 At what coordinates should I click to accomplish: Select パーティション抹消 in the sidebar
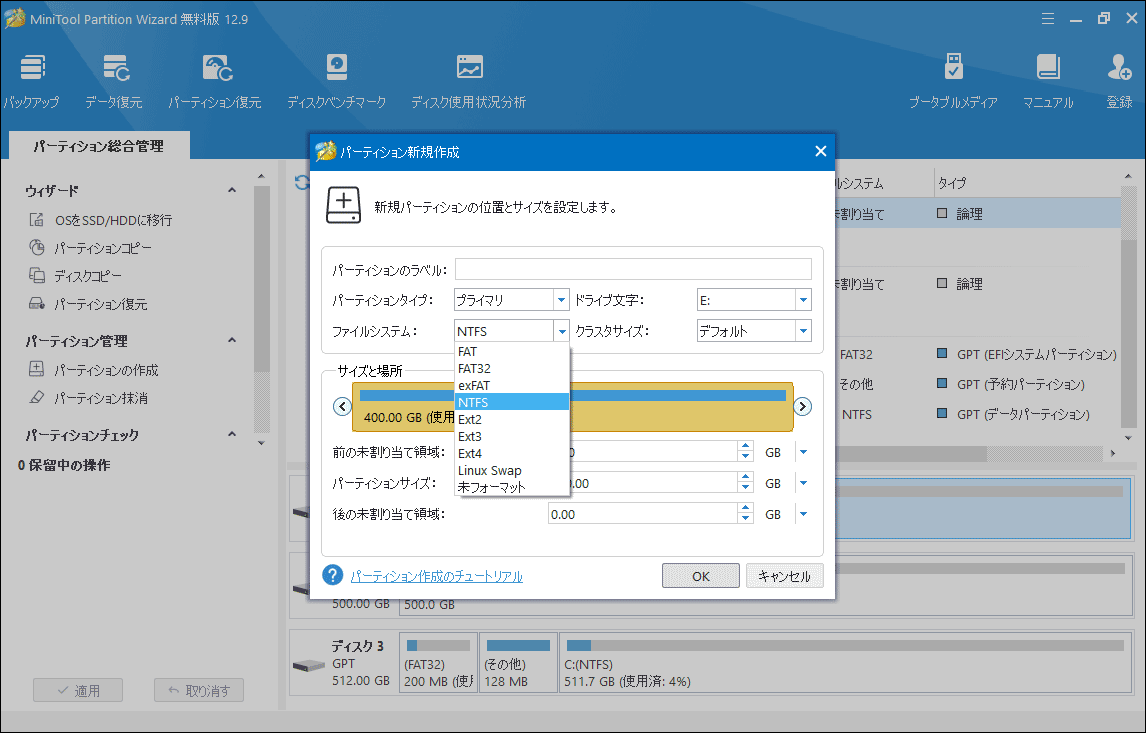tap(101, 398)
